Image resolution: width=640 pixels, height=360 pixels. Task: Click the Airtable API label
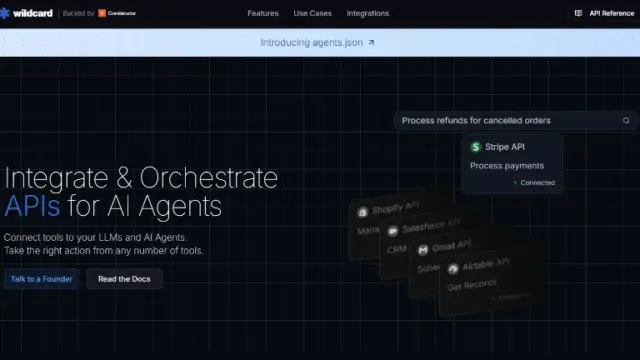coord(486,264)
